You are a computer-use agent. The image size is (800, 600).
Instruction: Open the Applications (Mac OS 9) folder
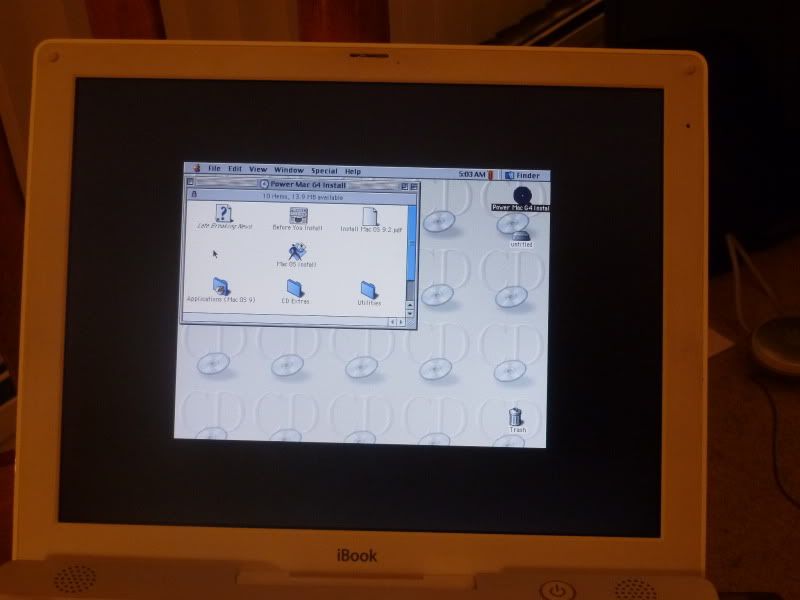pyautogui.click(x=221, y=288)
